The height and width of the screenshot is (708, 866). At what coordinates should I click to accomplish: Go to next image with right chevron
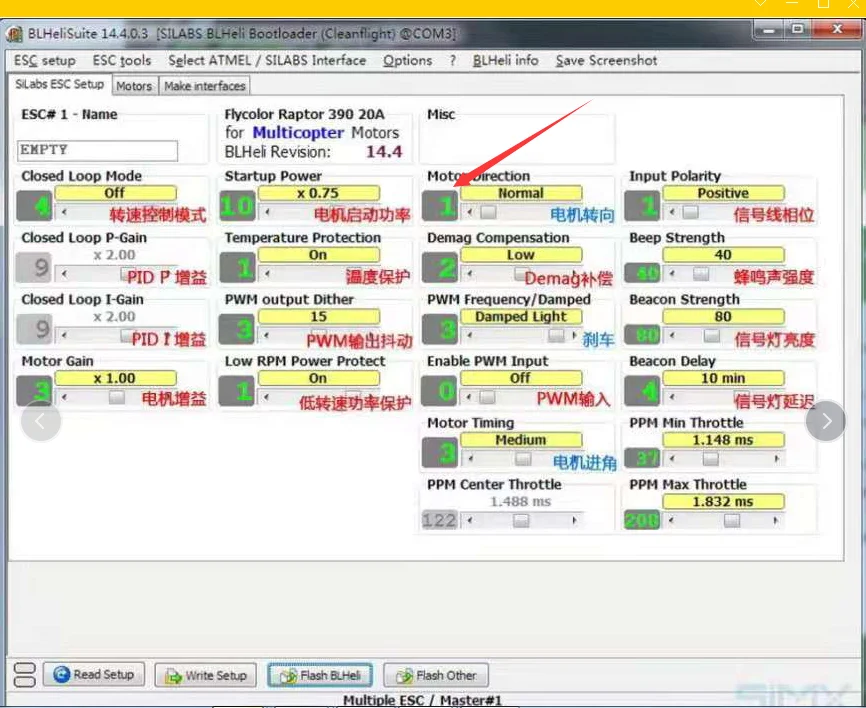(x=826, y=421)
